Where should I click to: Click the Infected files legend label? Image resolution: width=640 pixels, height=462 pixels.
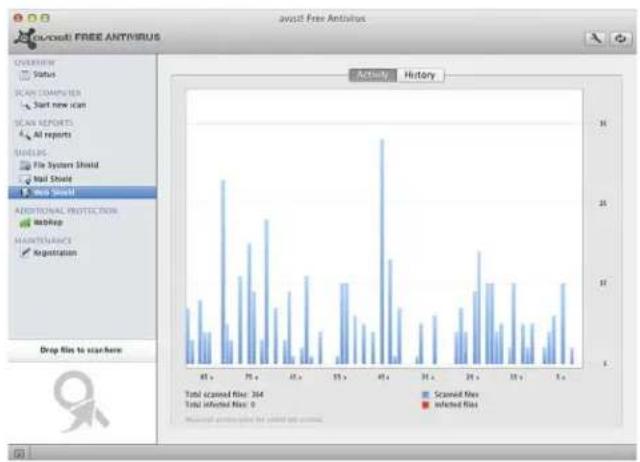(x=456, y=405)
